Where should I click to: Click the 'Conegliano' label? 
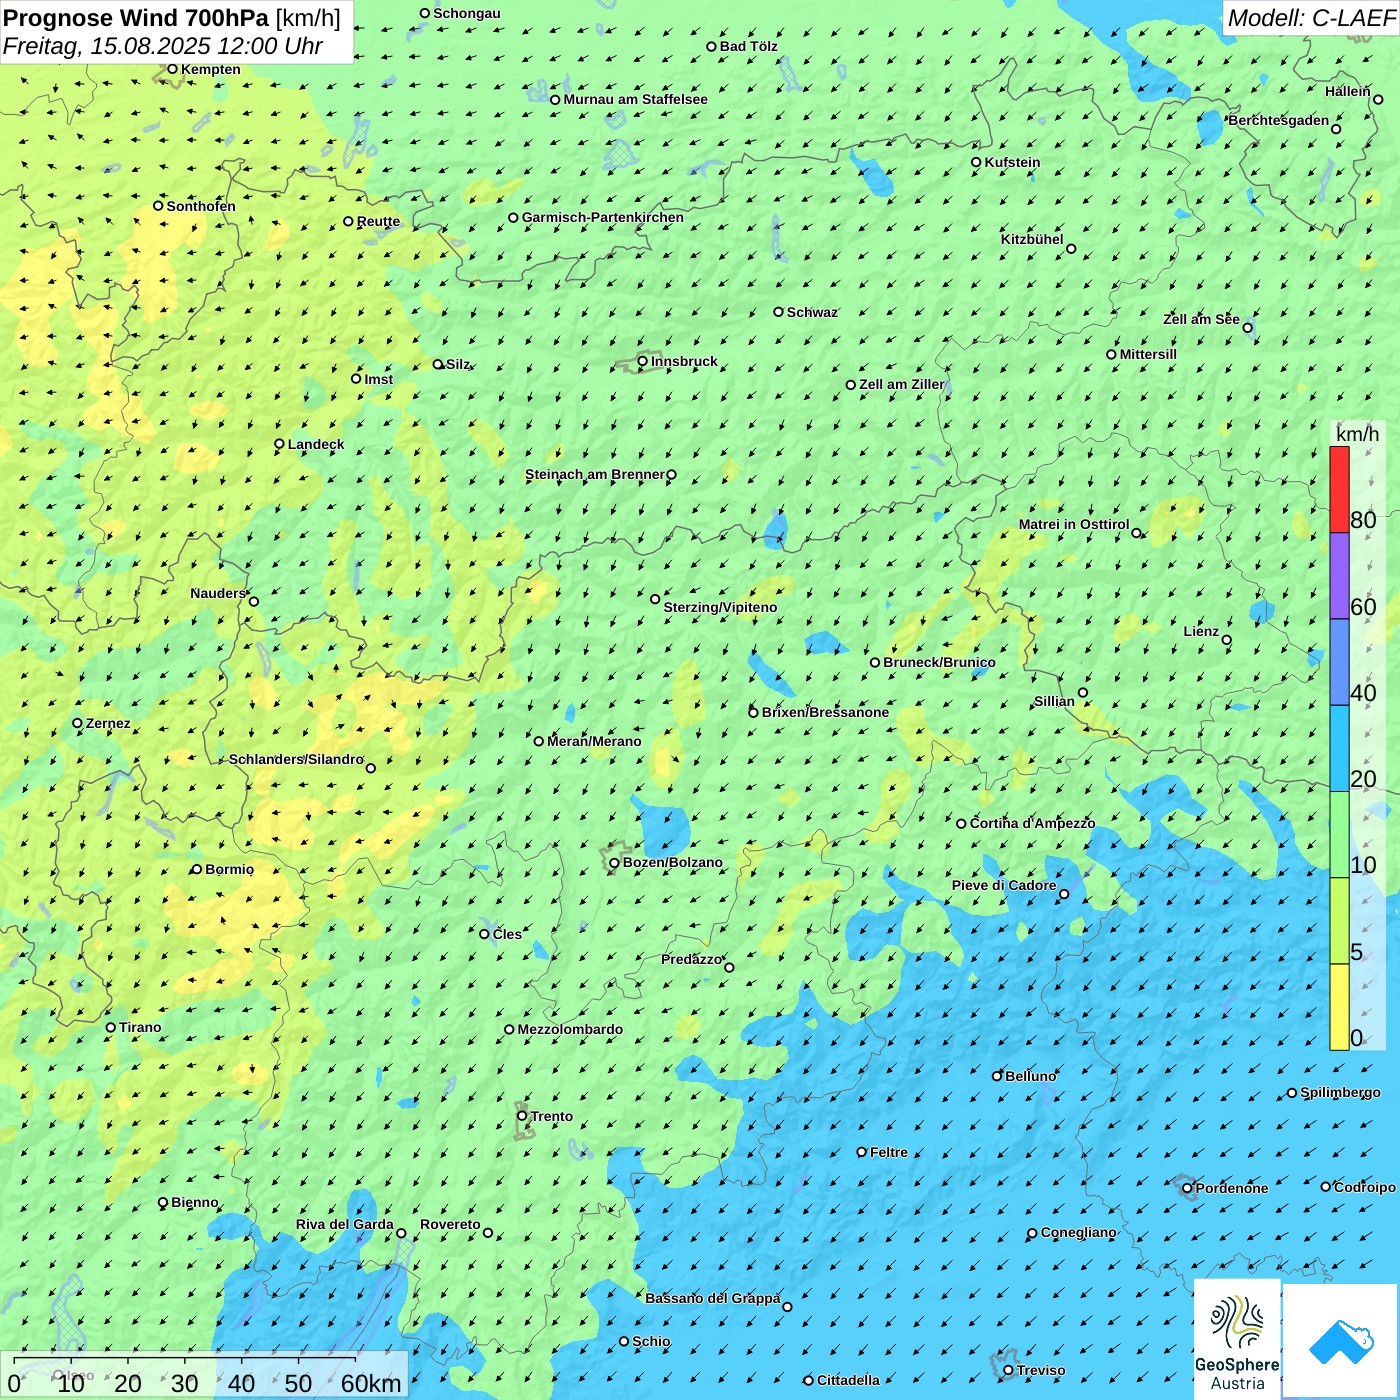(1078, 1232)
